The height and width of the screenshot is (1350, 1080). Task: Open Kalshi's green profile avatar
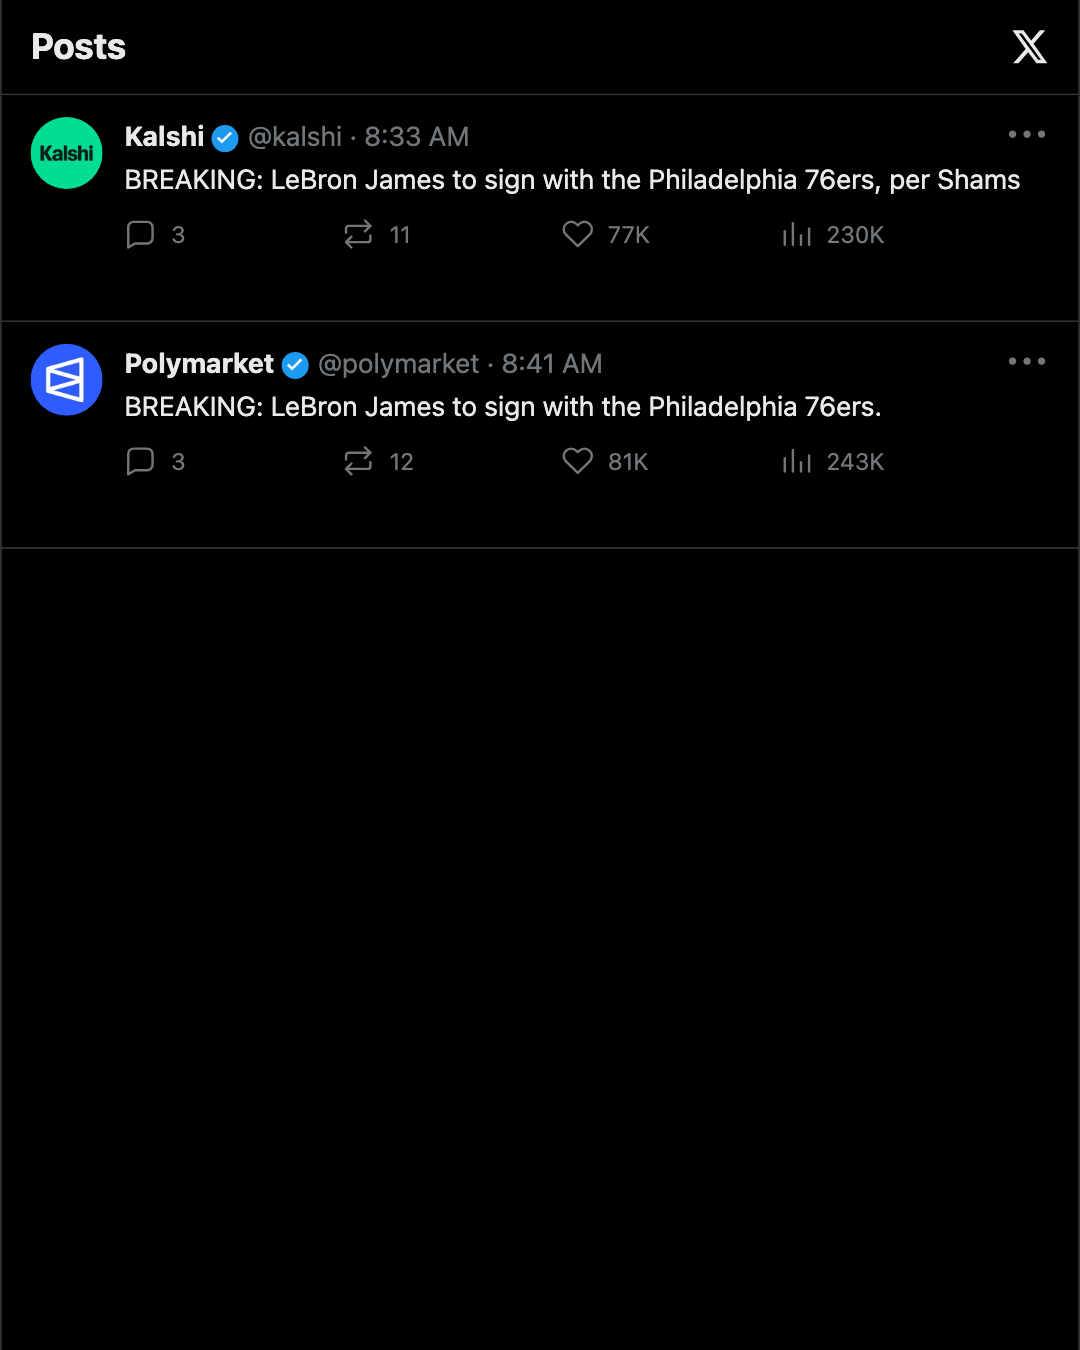67,153
